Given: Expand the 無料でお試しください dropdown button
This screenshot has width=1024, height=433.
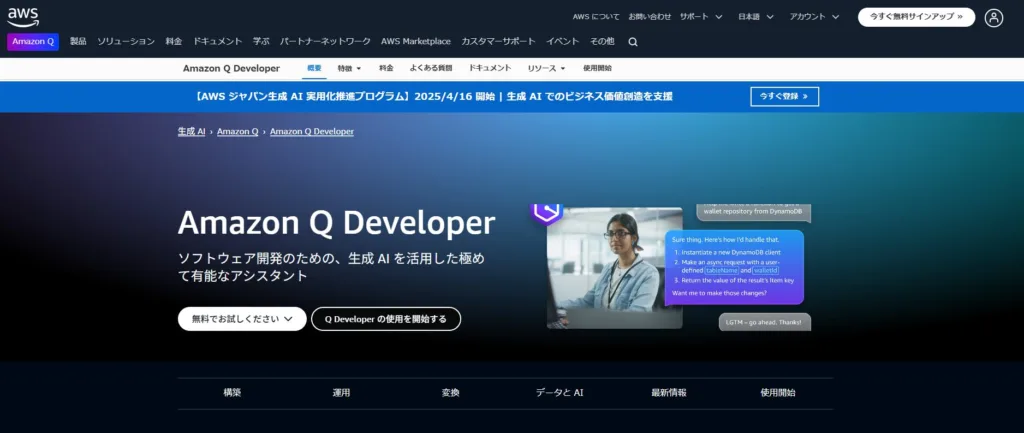Looking at the screenshot, I should coord(242,319).
